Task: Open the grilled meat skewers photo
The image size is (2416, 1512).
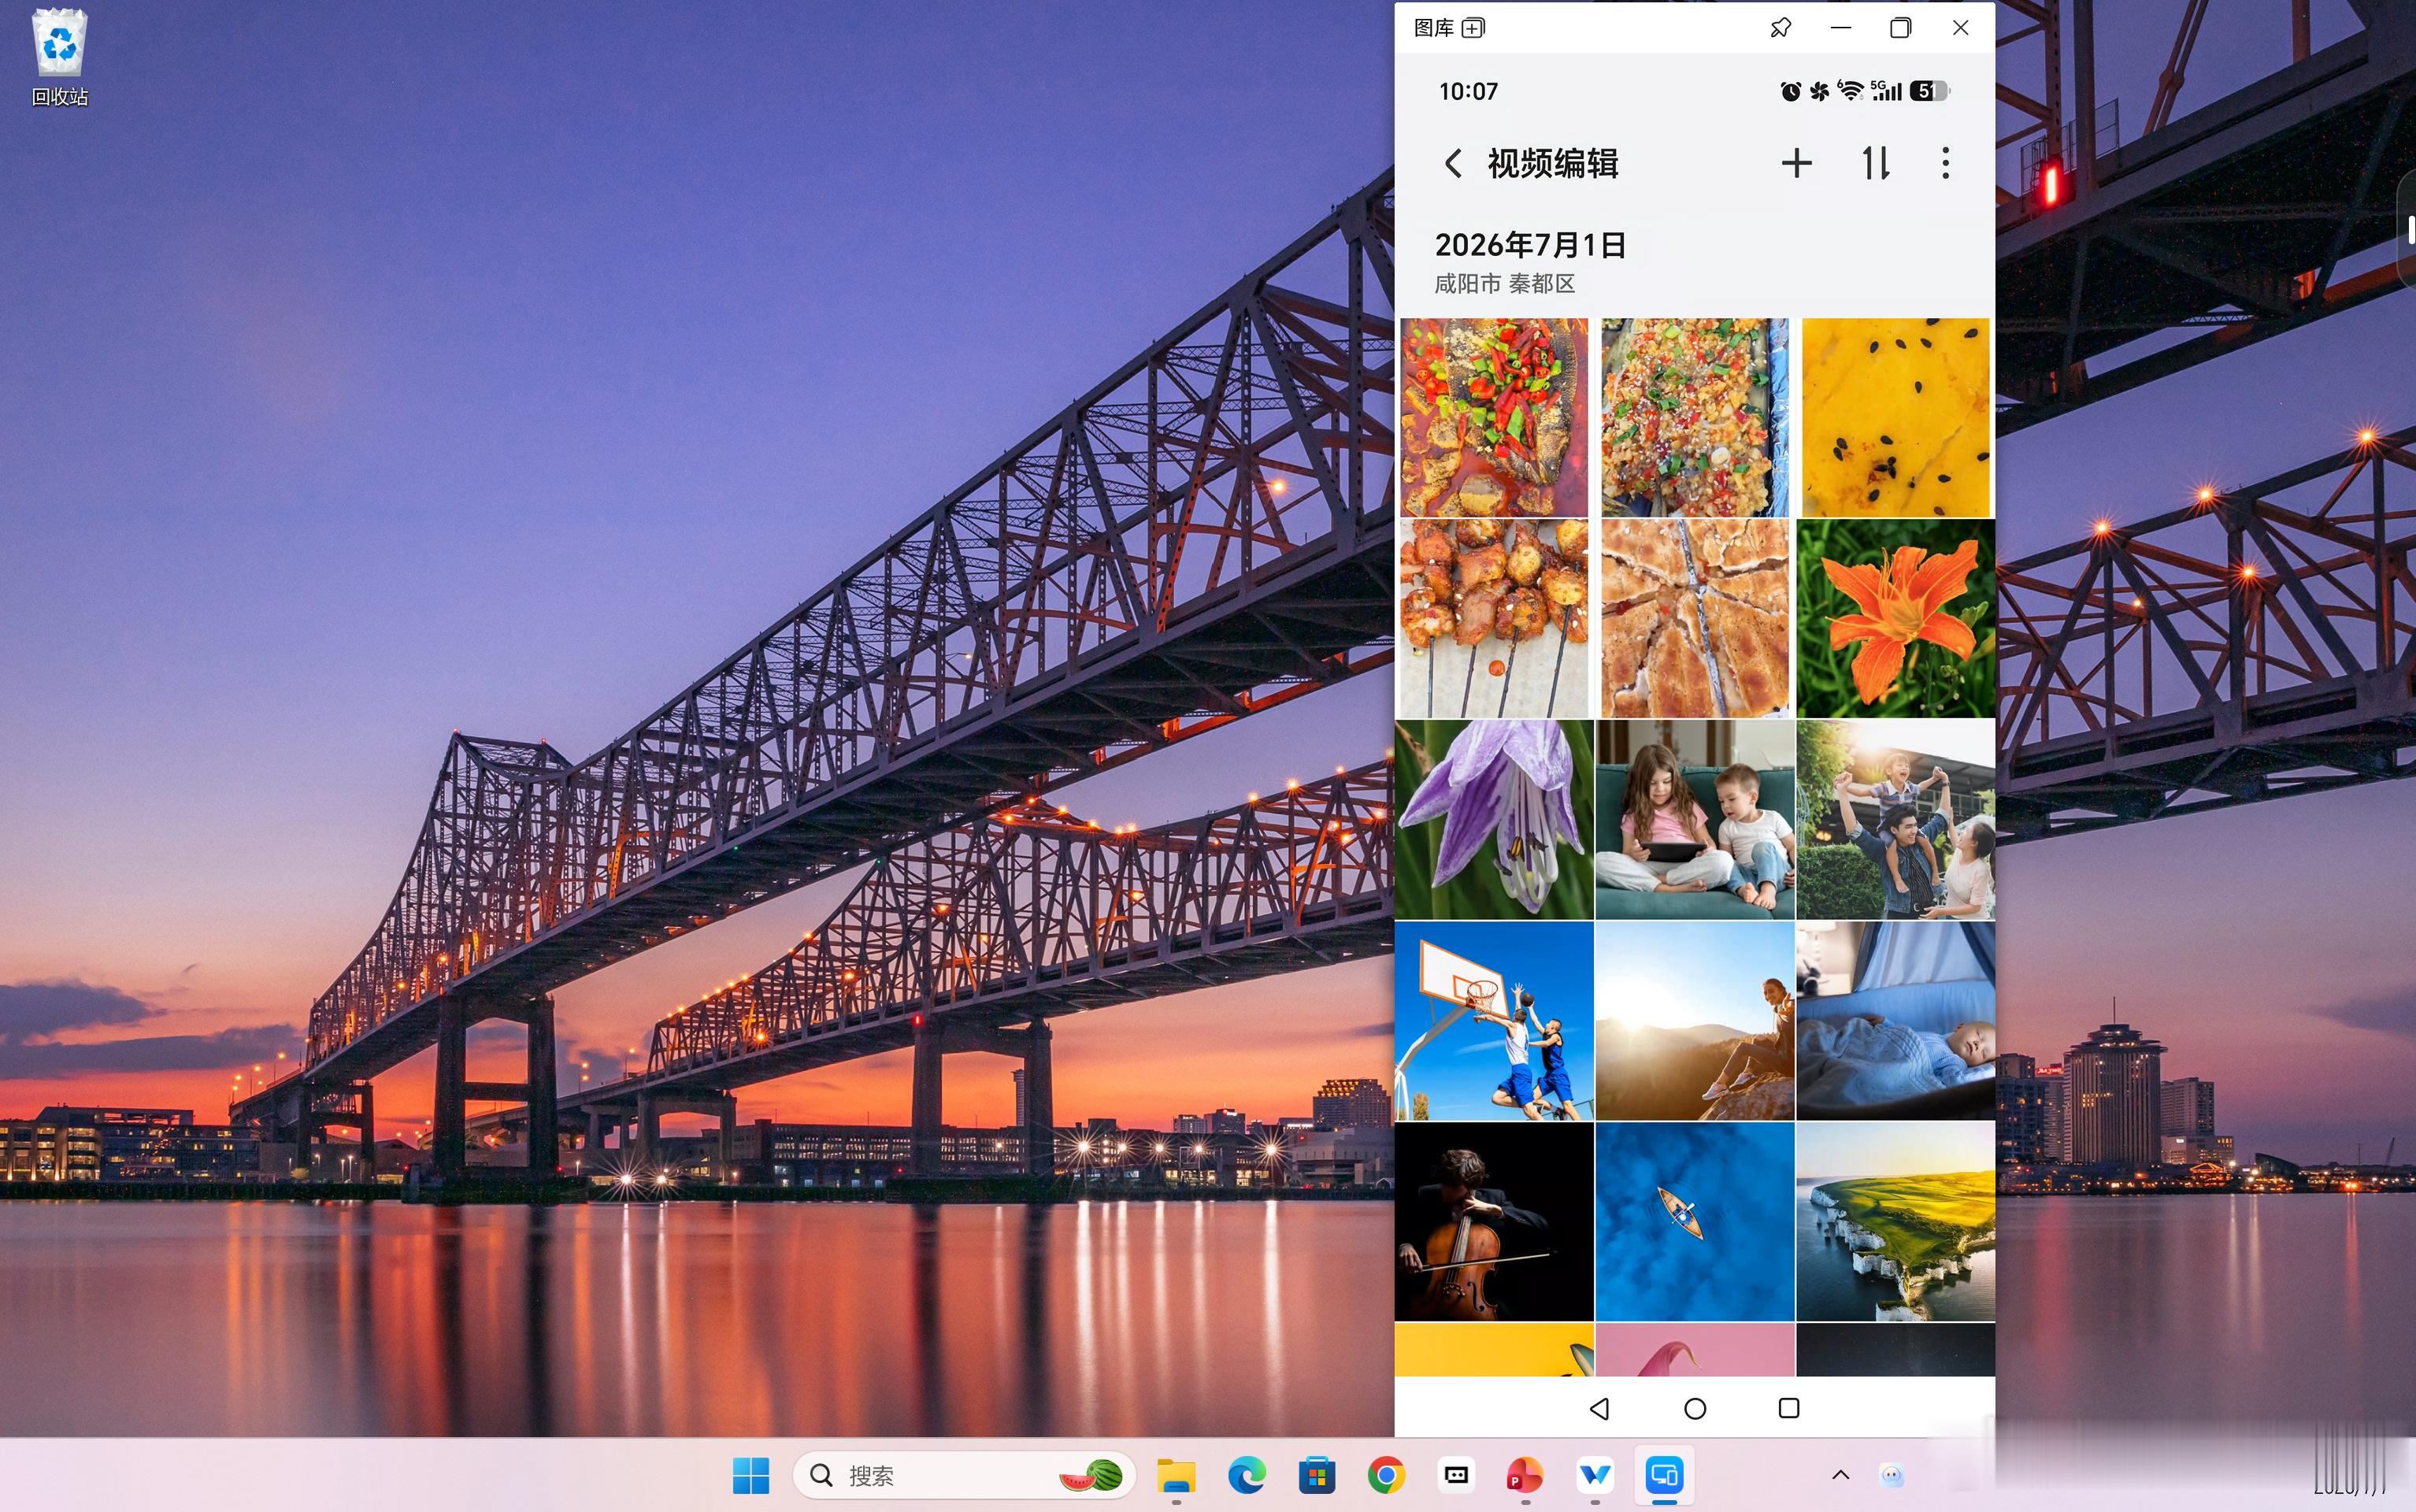Action: click(1494, 618)
